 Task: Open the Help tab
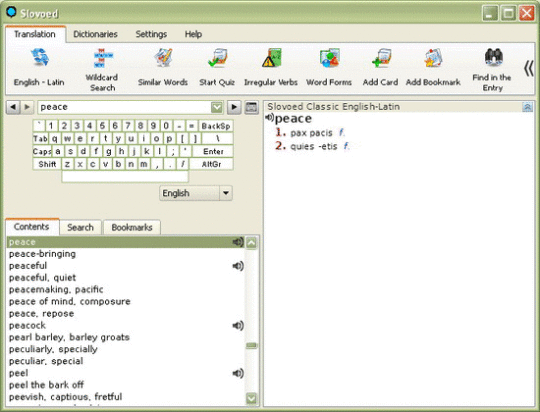(193, 34)
